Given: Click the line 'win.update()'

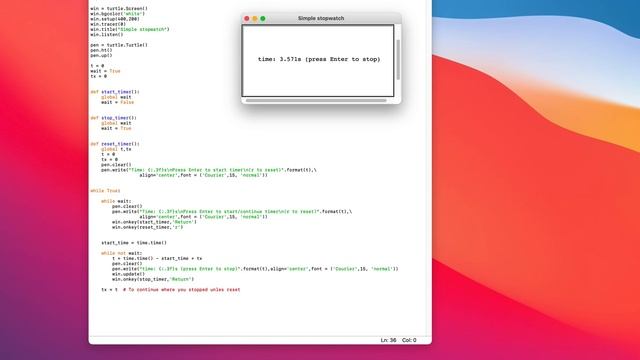Looking at the screenshot, I should coord(129,274).
